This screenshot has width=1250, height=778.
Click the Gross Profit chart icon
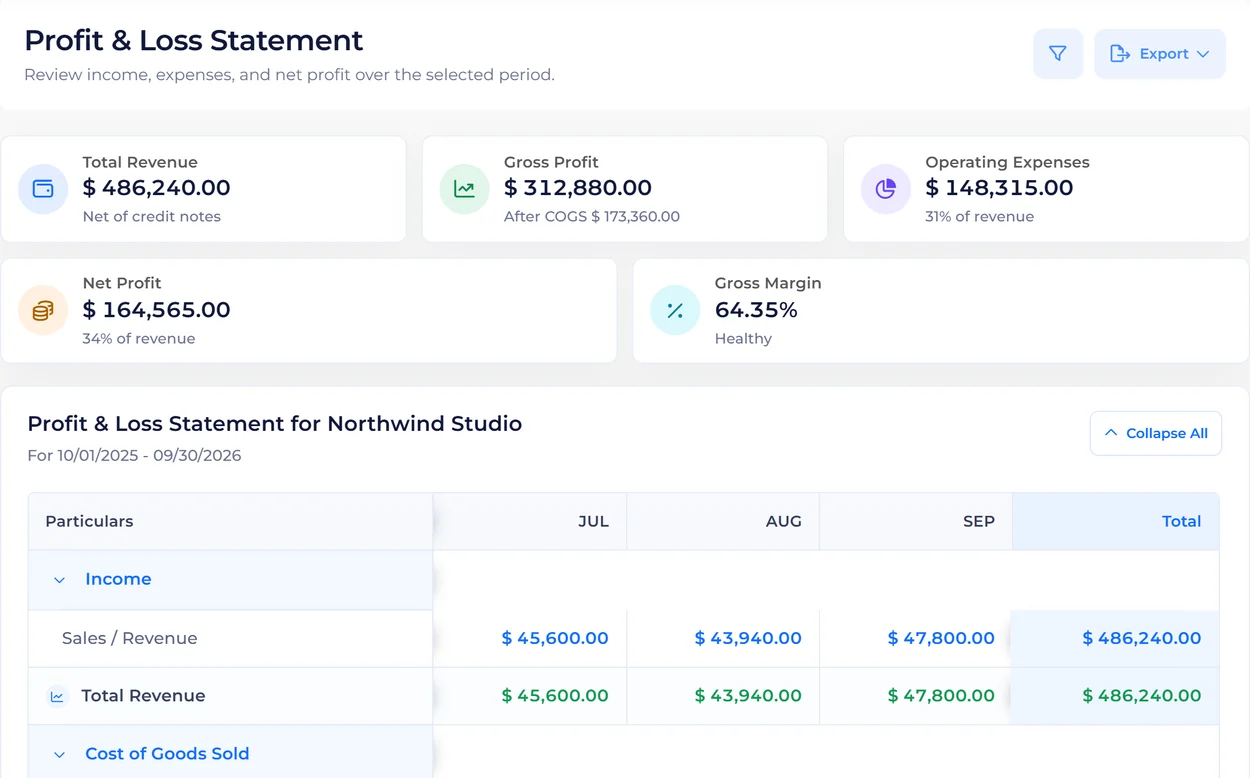[465, 189]
